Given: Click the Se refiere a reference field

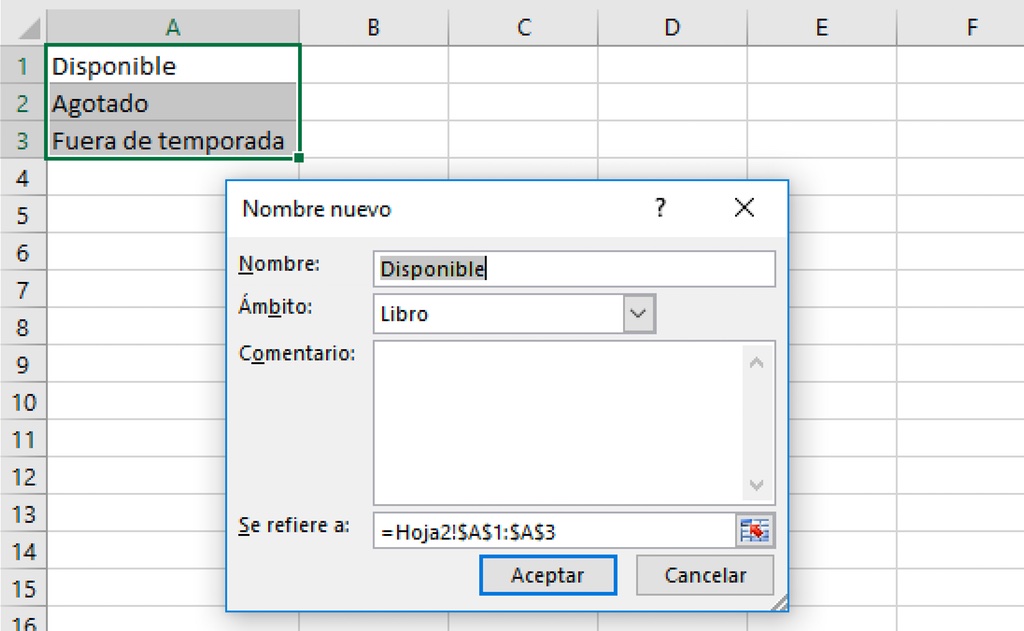Looking at the screenshot, I should coord(553,532).
